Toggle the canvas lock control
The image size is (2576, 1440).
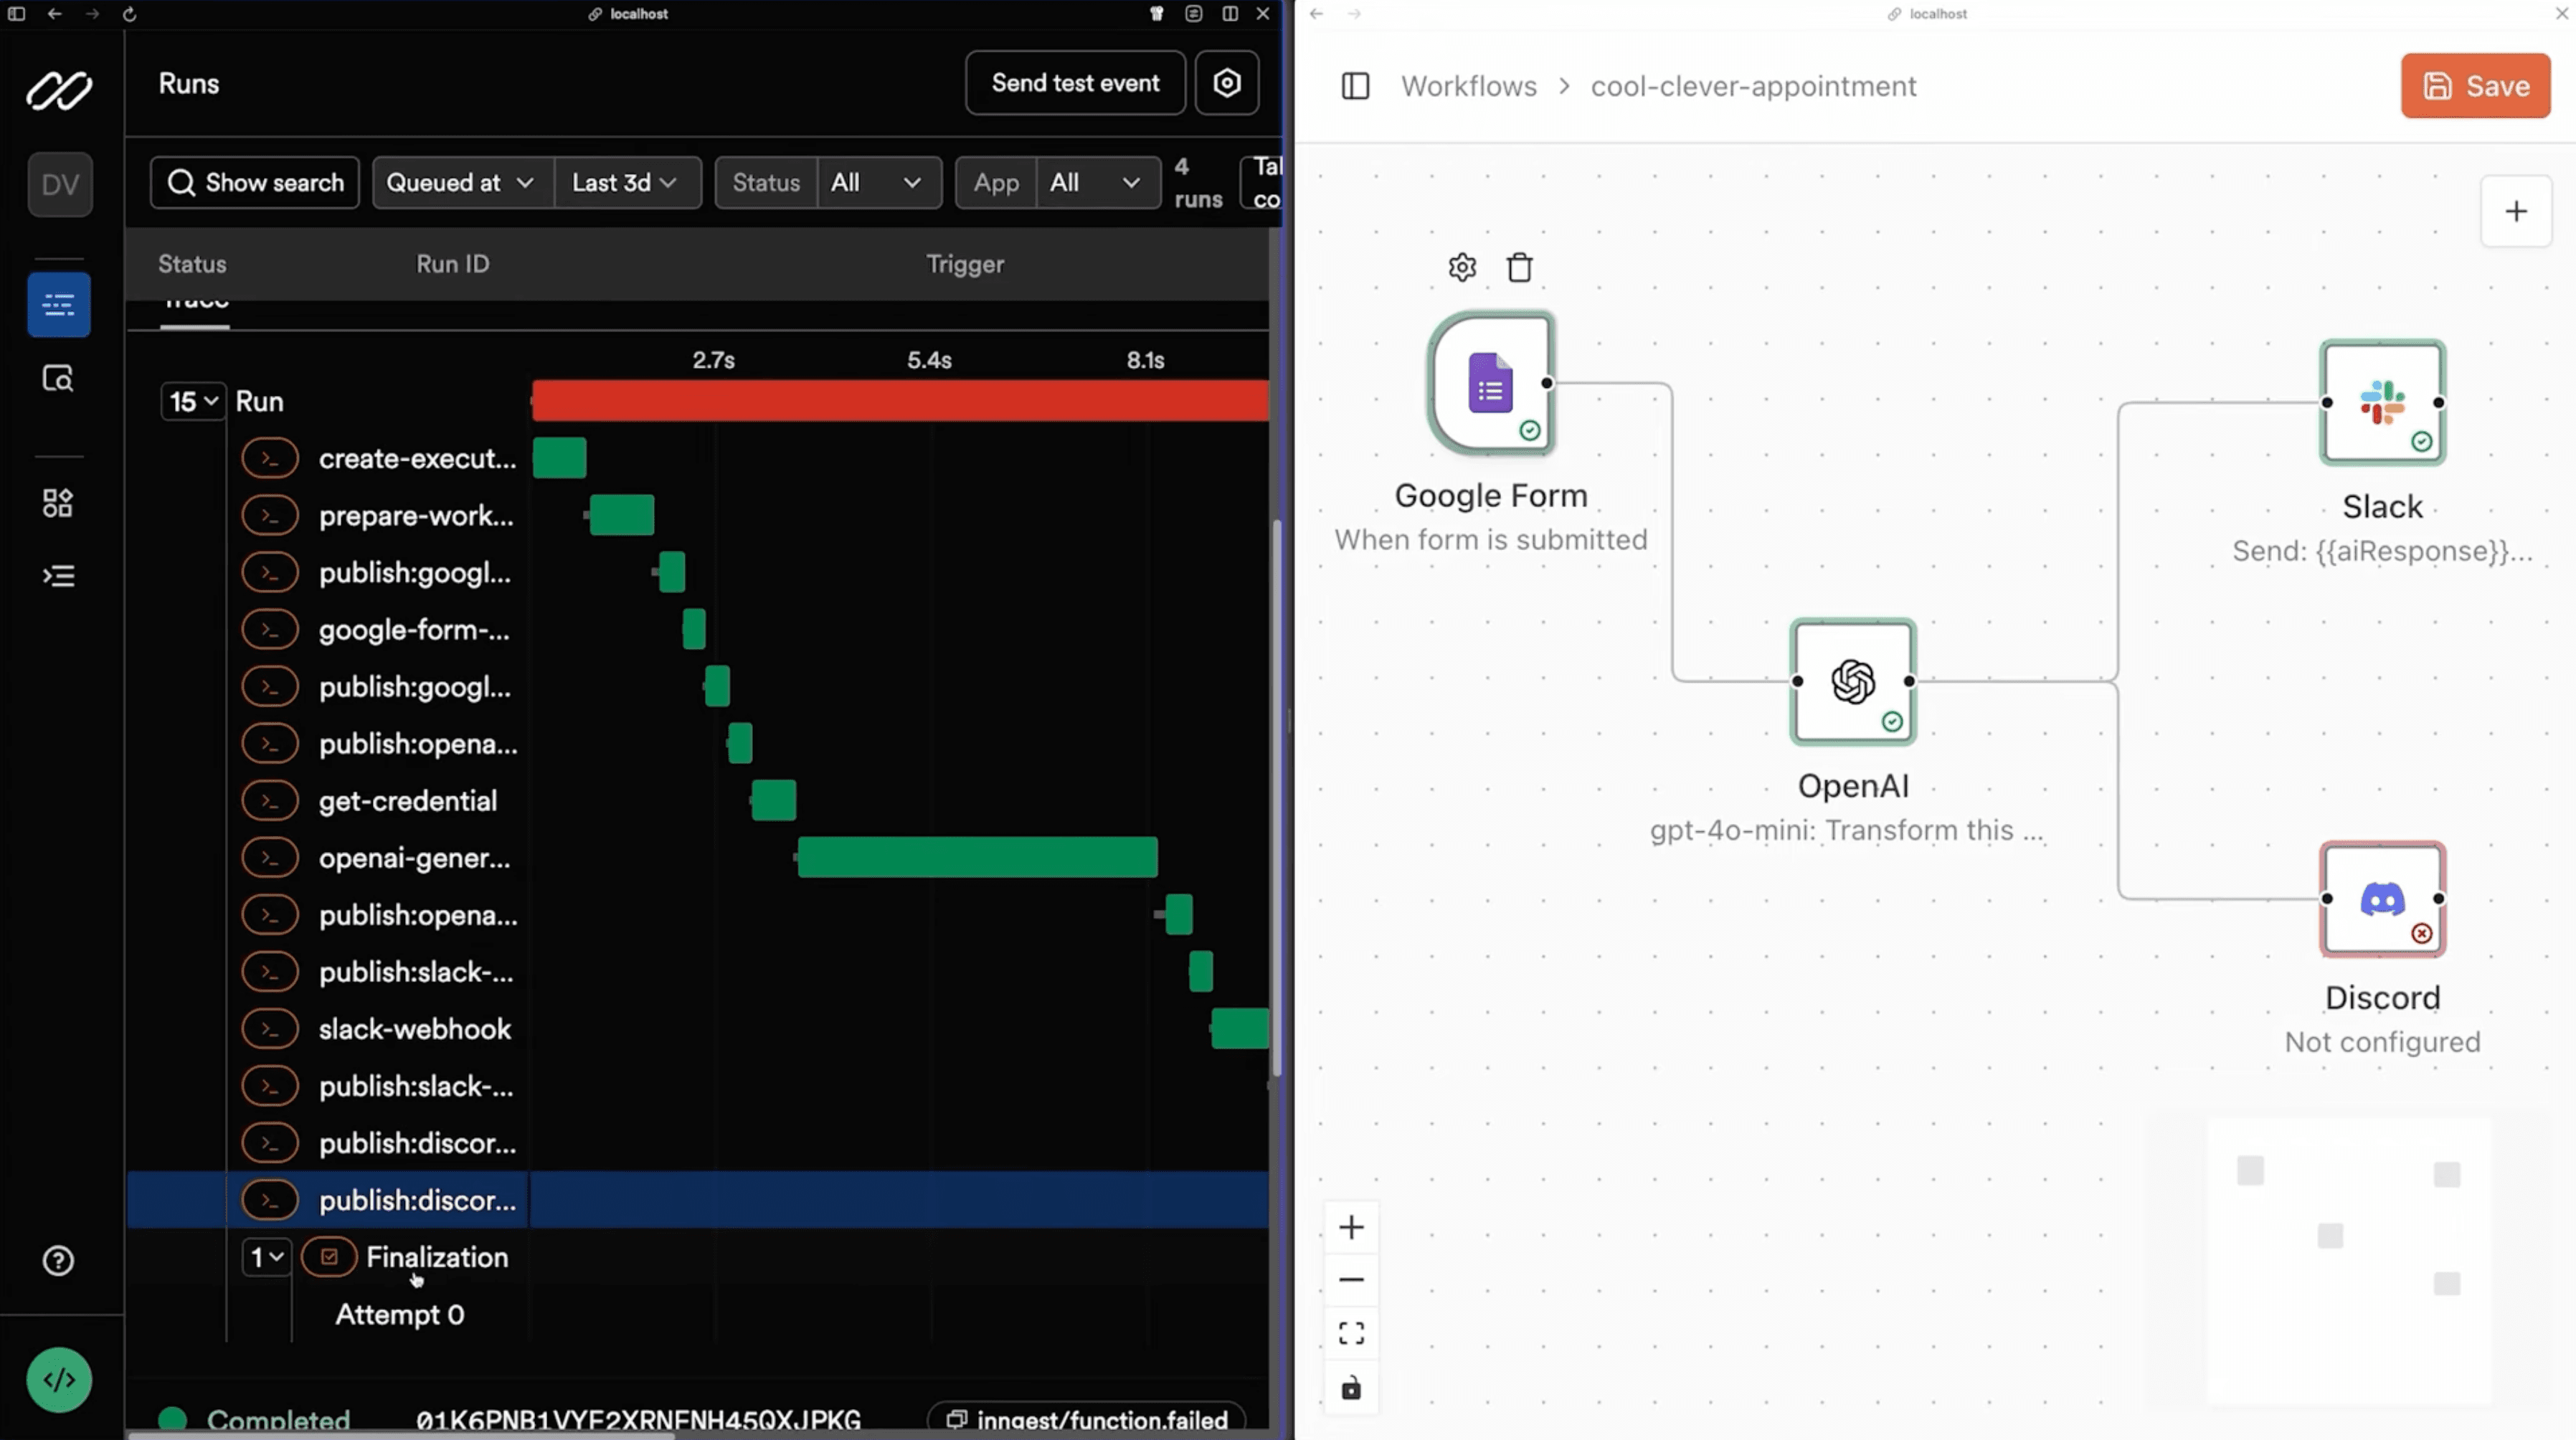tap(1351, 1388)
